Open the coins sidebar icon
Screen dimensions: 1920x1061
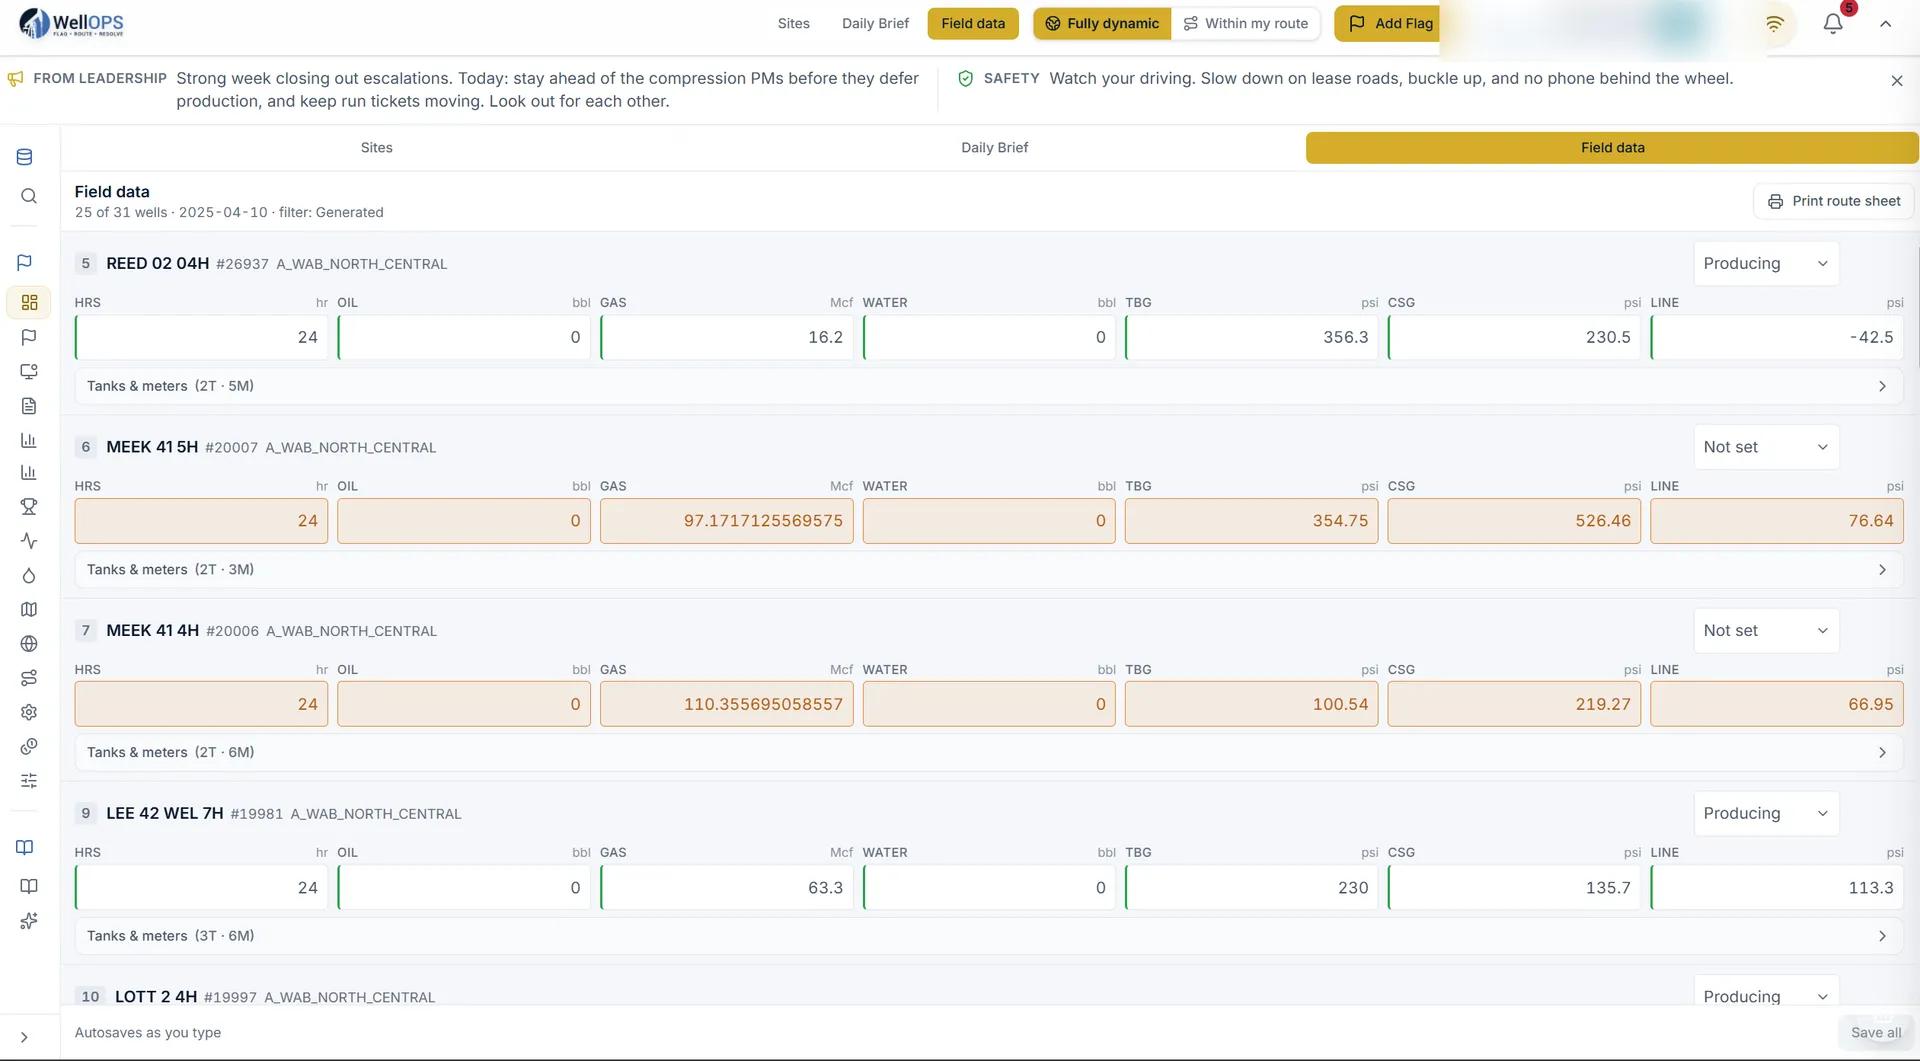(x=29, y=746)
